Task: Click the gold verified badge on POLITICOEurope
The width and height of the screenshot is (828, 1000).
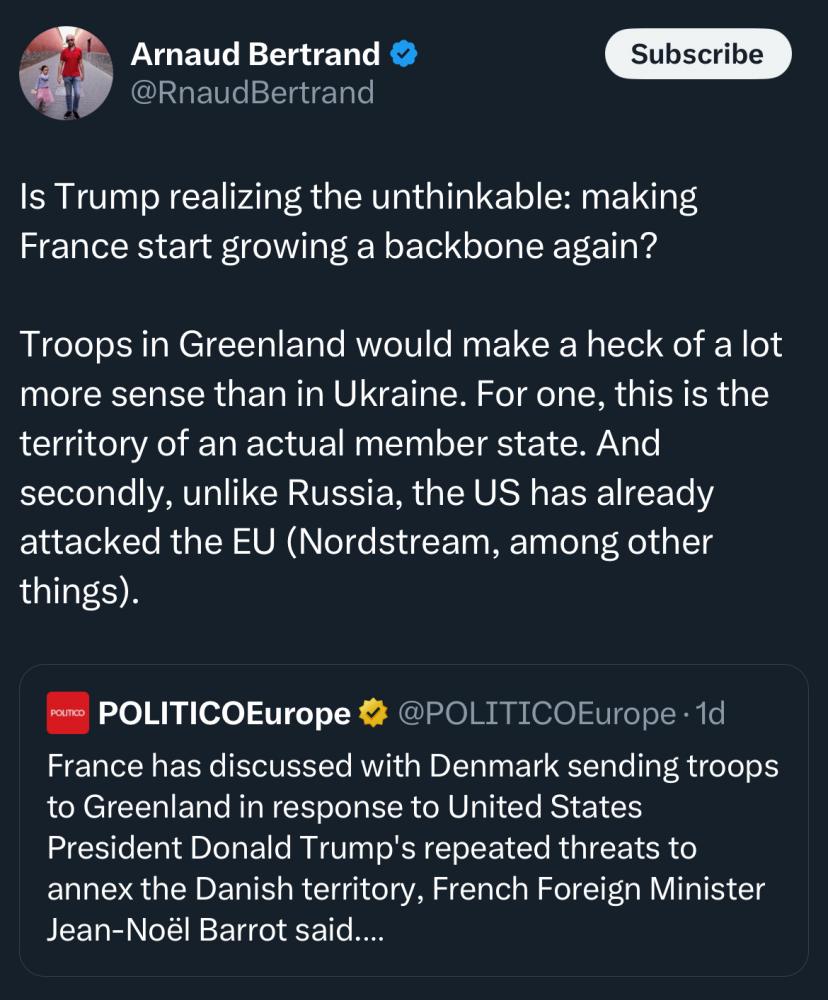Action: click(x=373, y=713)
